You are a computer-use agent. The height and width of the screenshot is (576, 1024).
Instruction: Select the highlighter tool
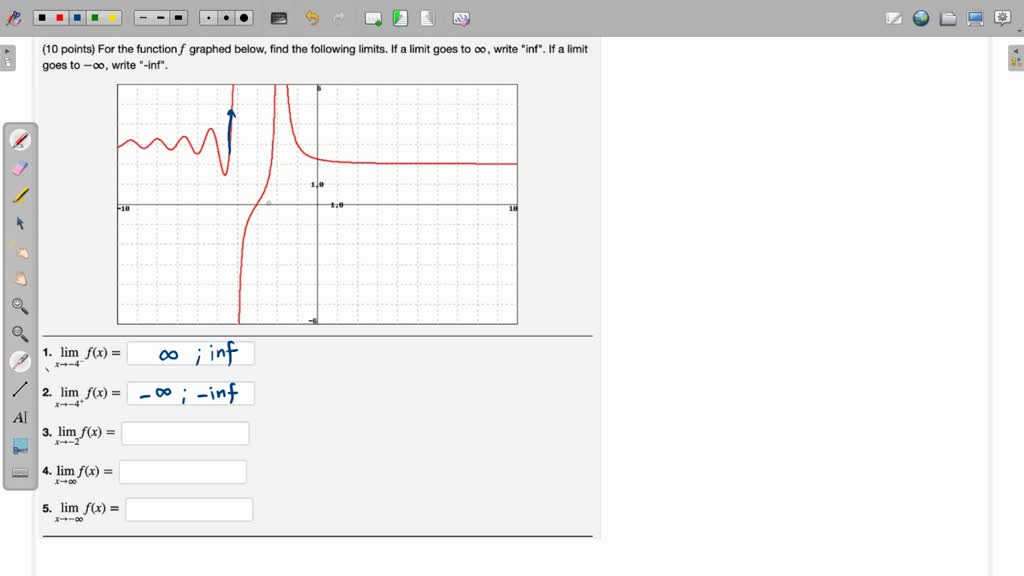(x=20, y=195)
